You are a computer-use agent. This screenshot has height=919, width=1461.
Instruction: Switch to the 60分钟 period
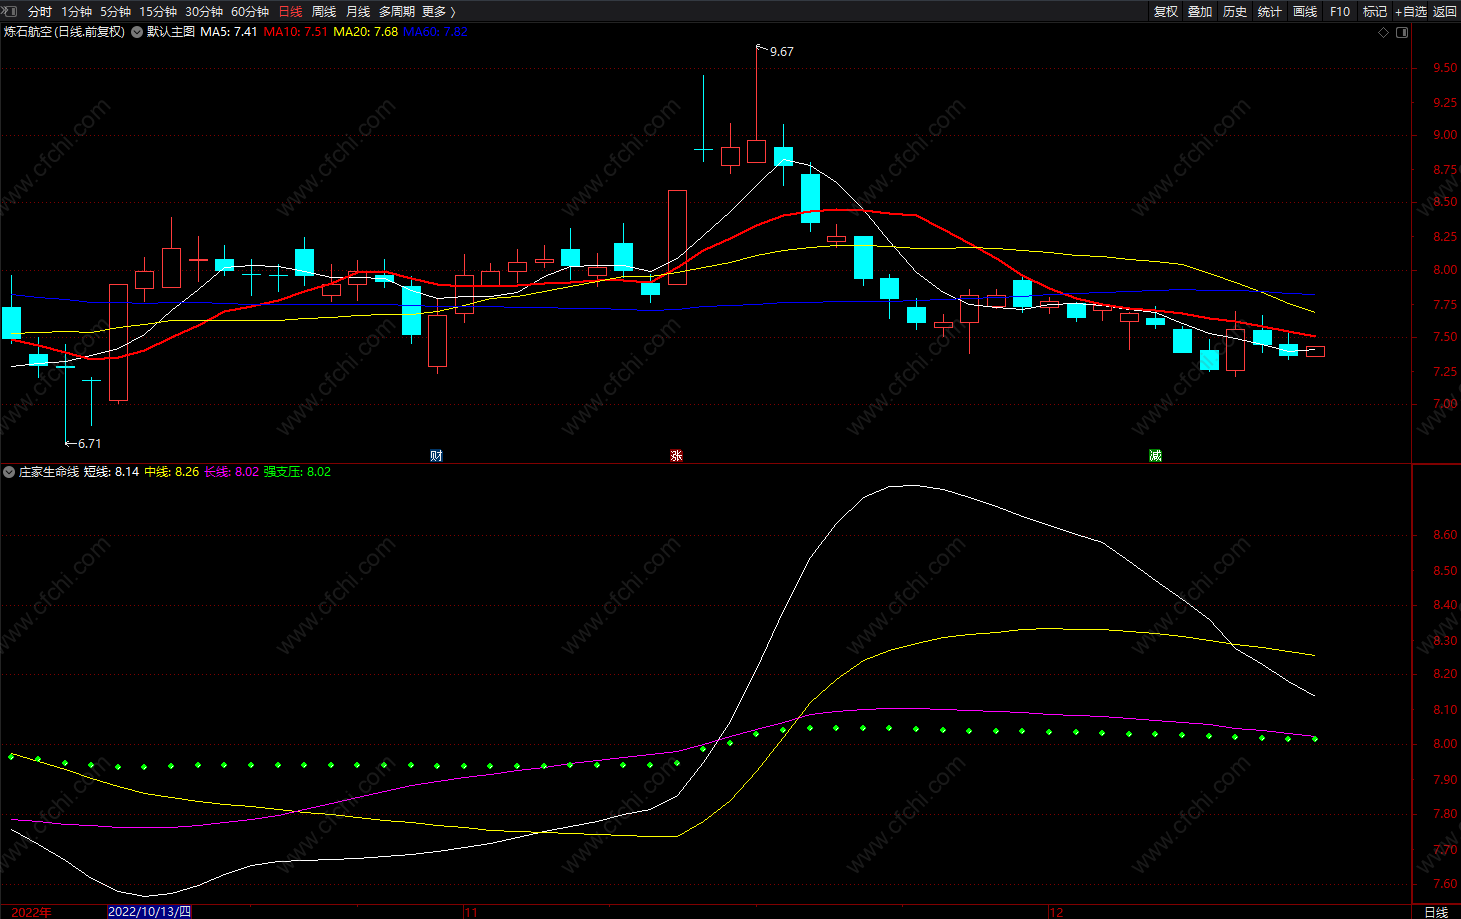click(250, 11)
